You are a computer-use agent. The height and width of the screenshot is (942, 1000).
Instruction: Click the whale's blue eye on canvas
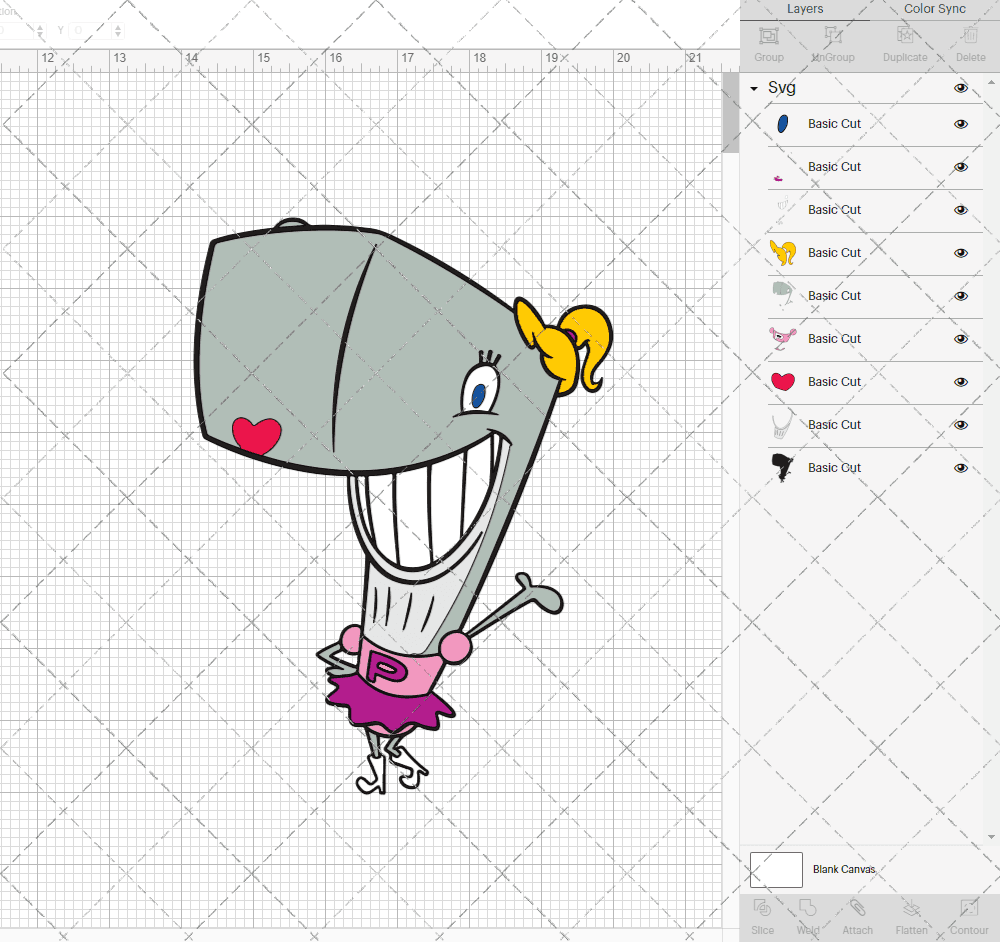479,396
